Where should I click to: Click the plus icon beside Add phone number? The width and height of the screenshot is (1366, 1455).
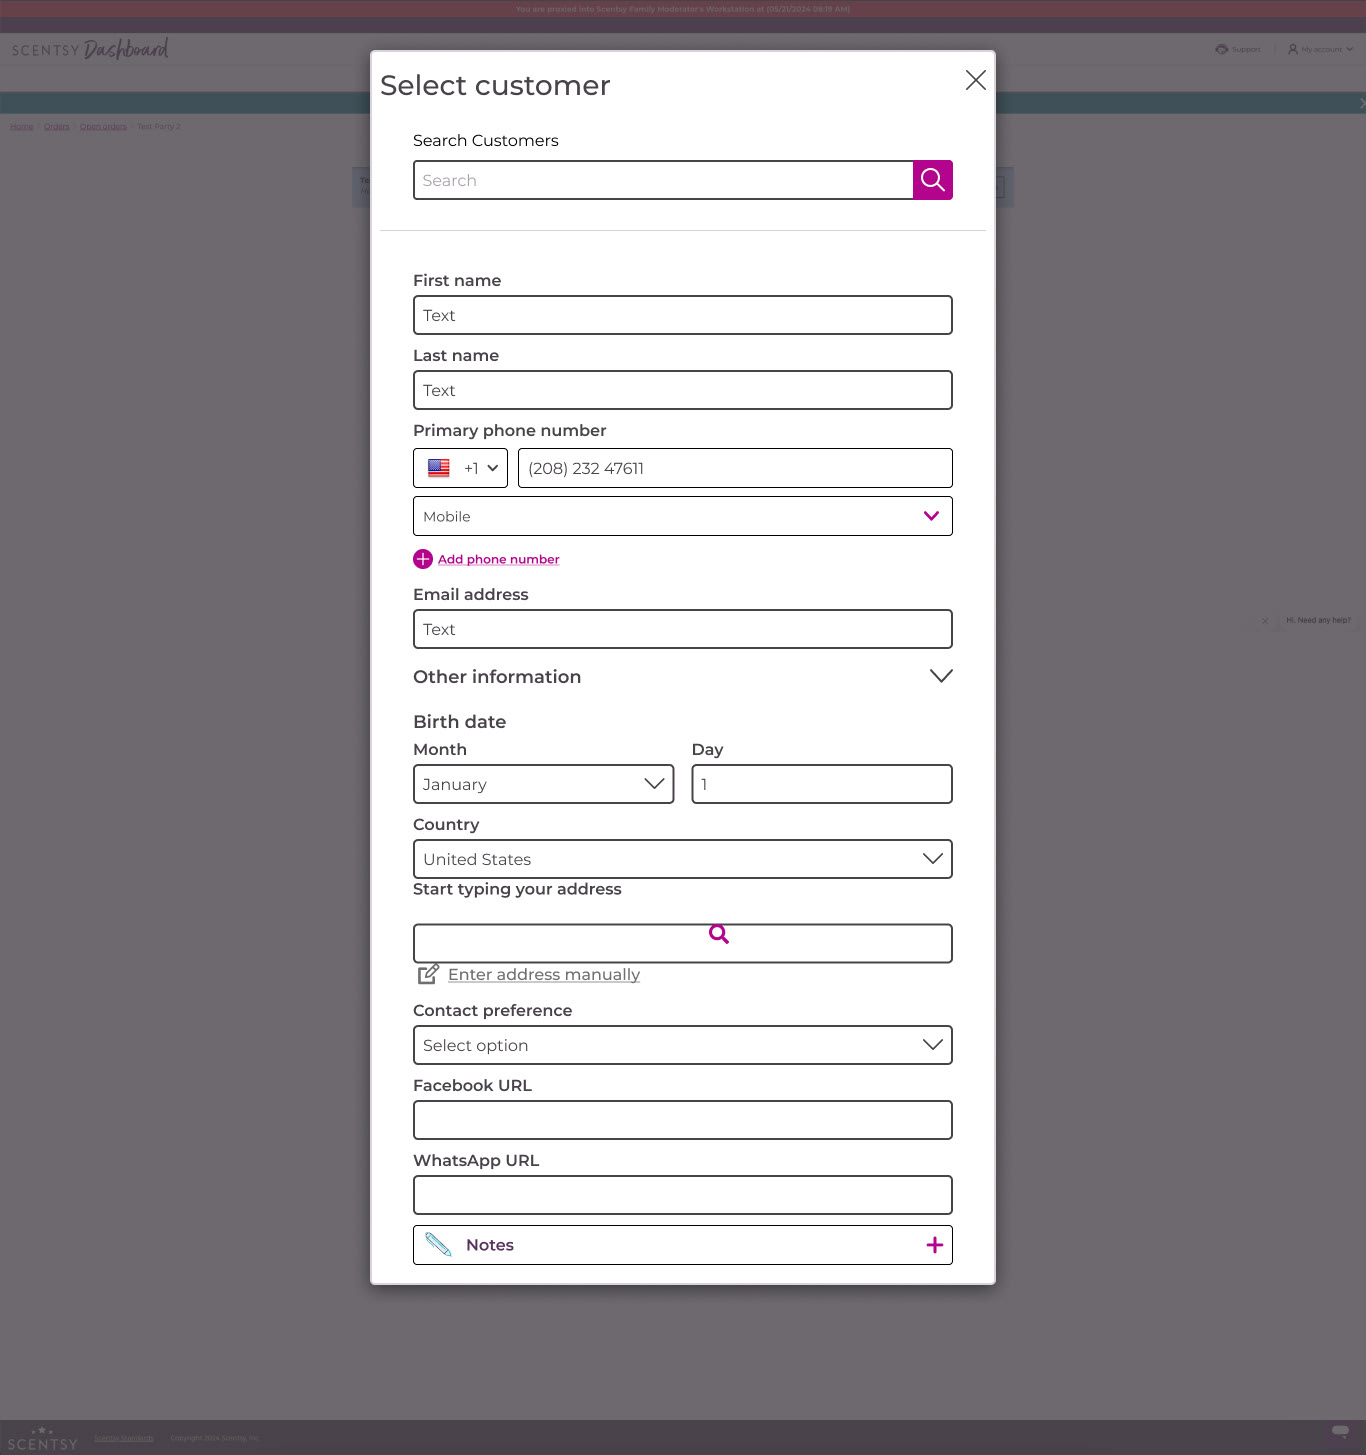tap(423, 559)
